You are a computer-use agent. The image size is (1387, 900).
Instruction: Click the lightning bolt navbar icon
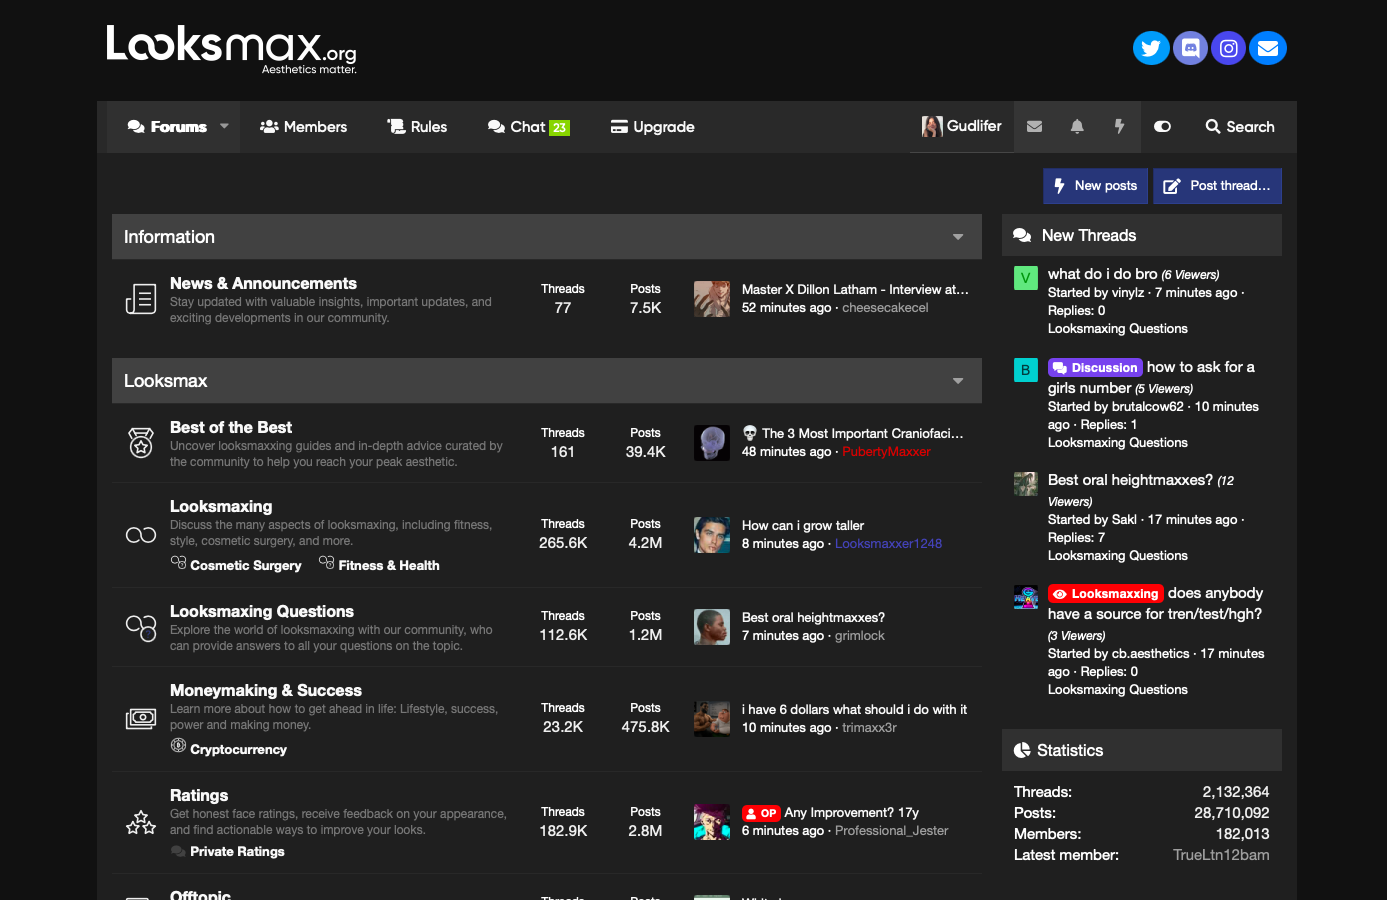[x=1119, y=127]
